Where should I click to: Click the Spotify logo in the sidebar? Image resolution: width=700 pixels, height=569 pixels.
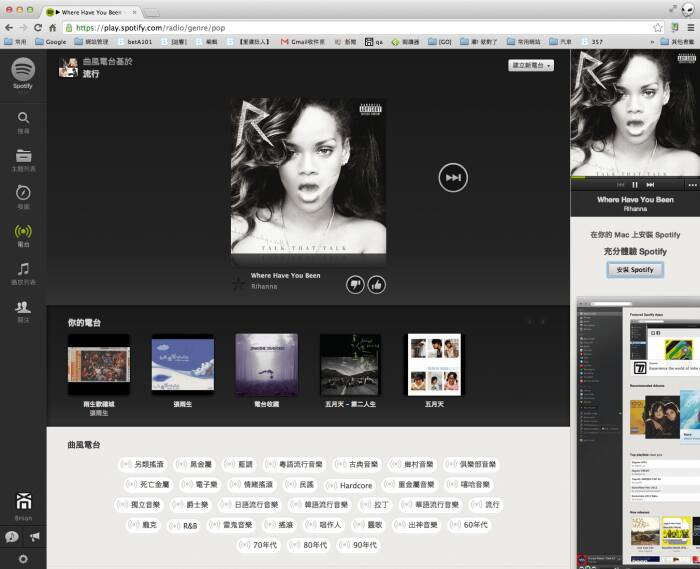click(x=23, y=70)
